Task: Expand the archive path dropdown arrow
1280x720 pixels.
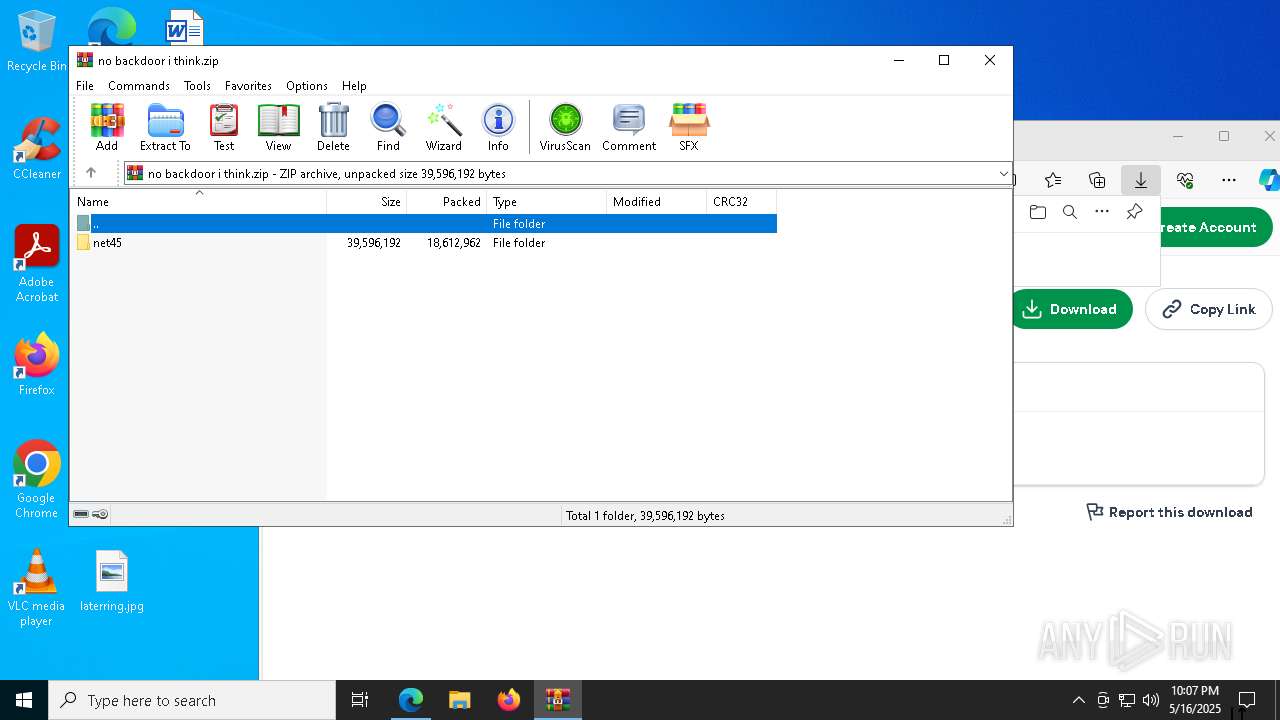Action: tap(1003, 174)
